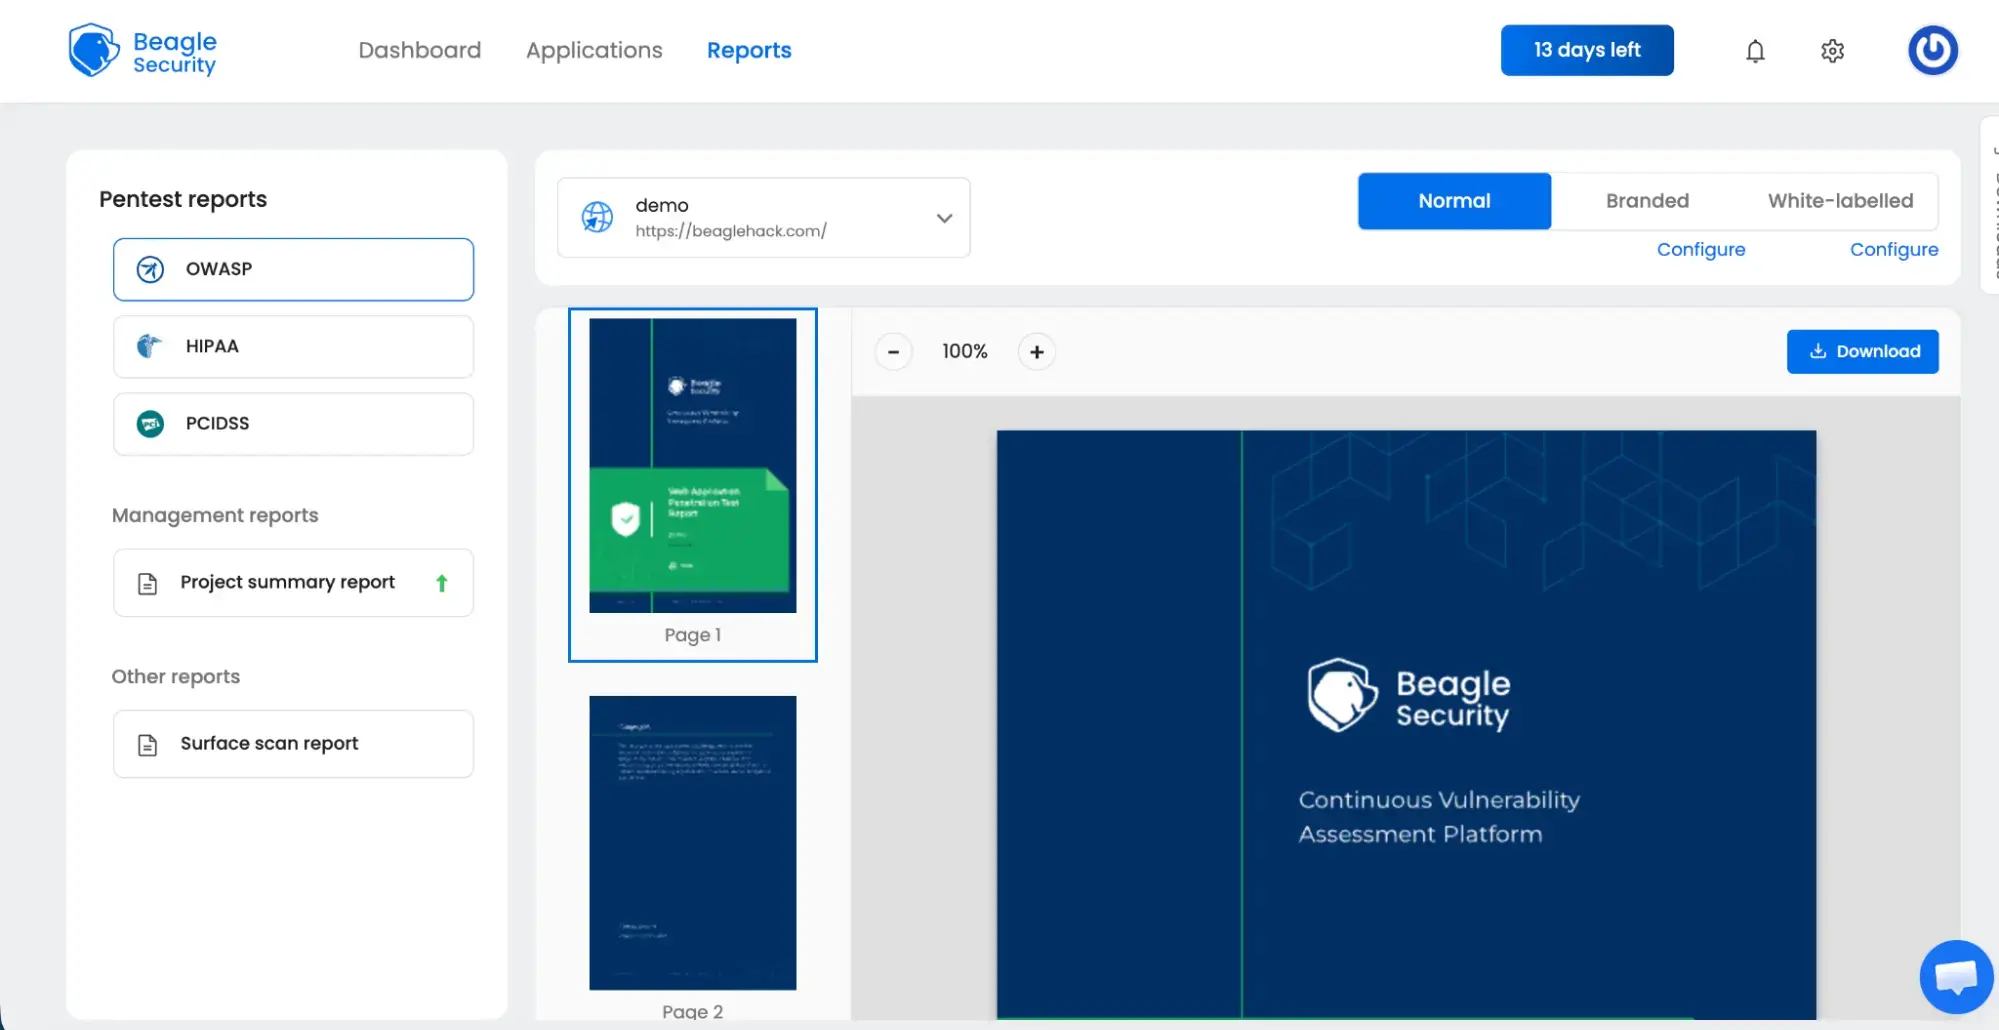Select the HIPAA pentest report
Screen dimensions: 1999x1030
(x=293, y=346)
